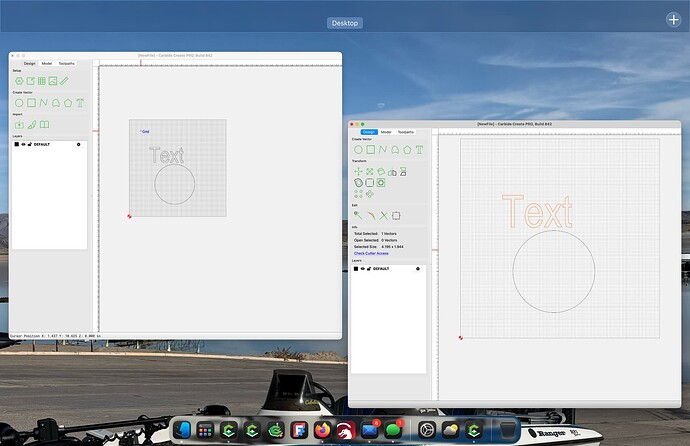
Task: Click the Move transform icon in right window
Action: [358, 172]
